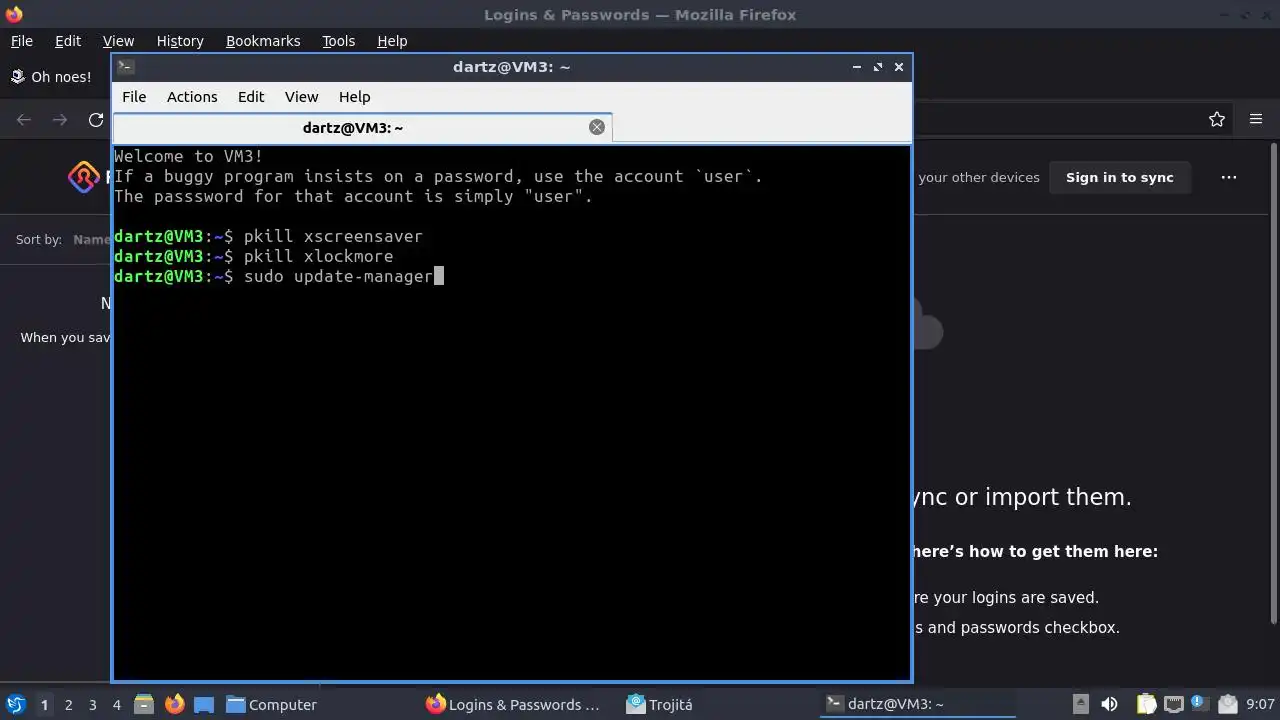Screen dimensions: 1280x720
Task: Switch to virtual desktop 4
Action: [116, 705]
